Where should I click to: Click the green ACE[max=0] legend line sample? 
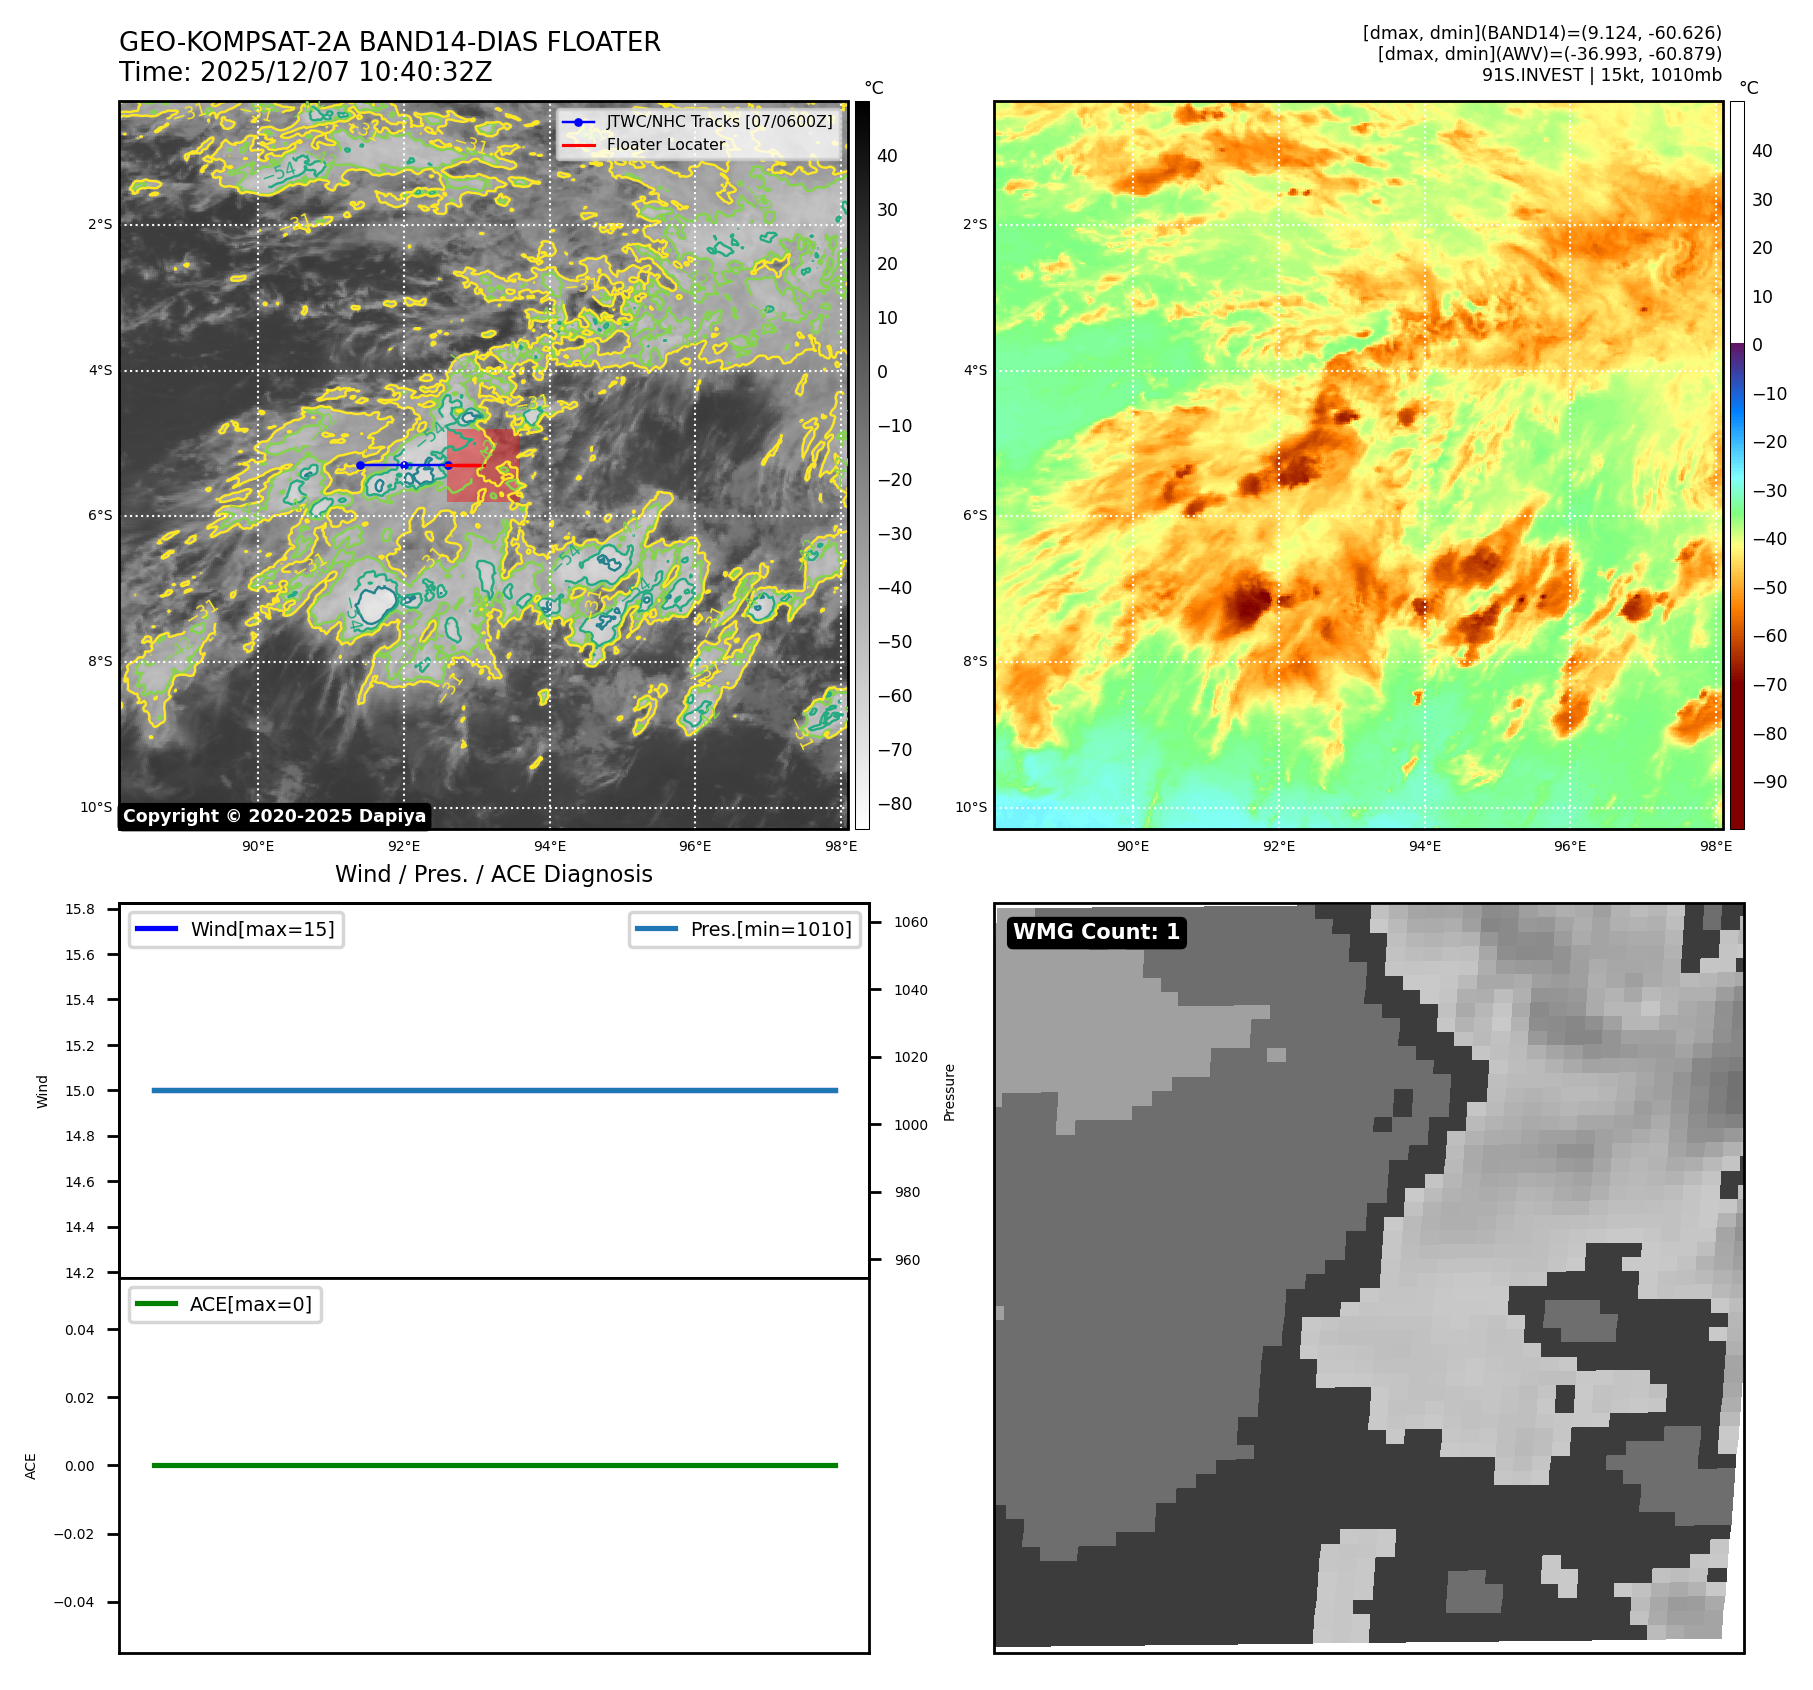click(x=156, y=1304)
